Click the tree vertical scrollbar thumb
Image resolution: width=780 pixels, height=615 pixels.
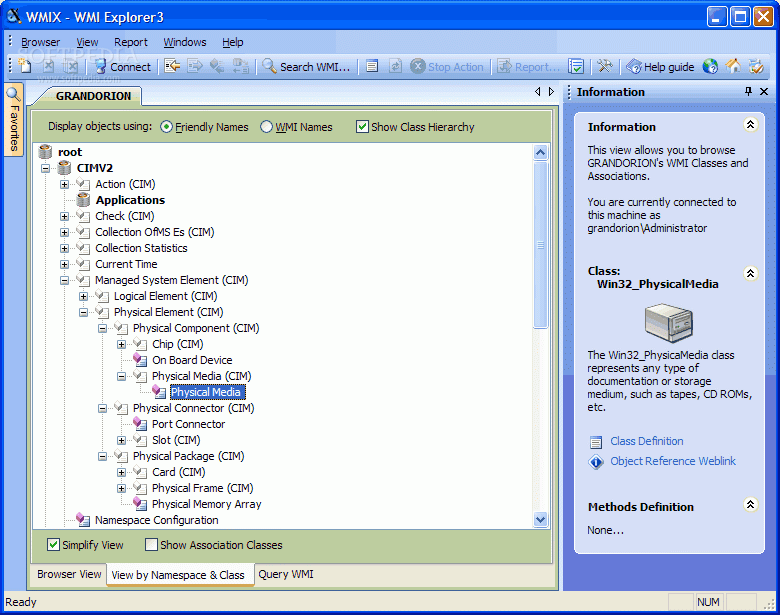(541, 245)
